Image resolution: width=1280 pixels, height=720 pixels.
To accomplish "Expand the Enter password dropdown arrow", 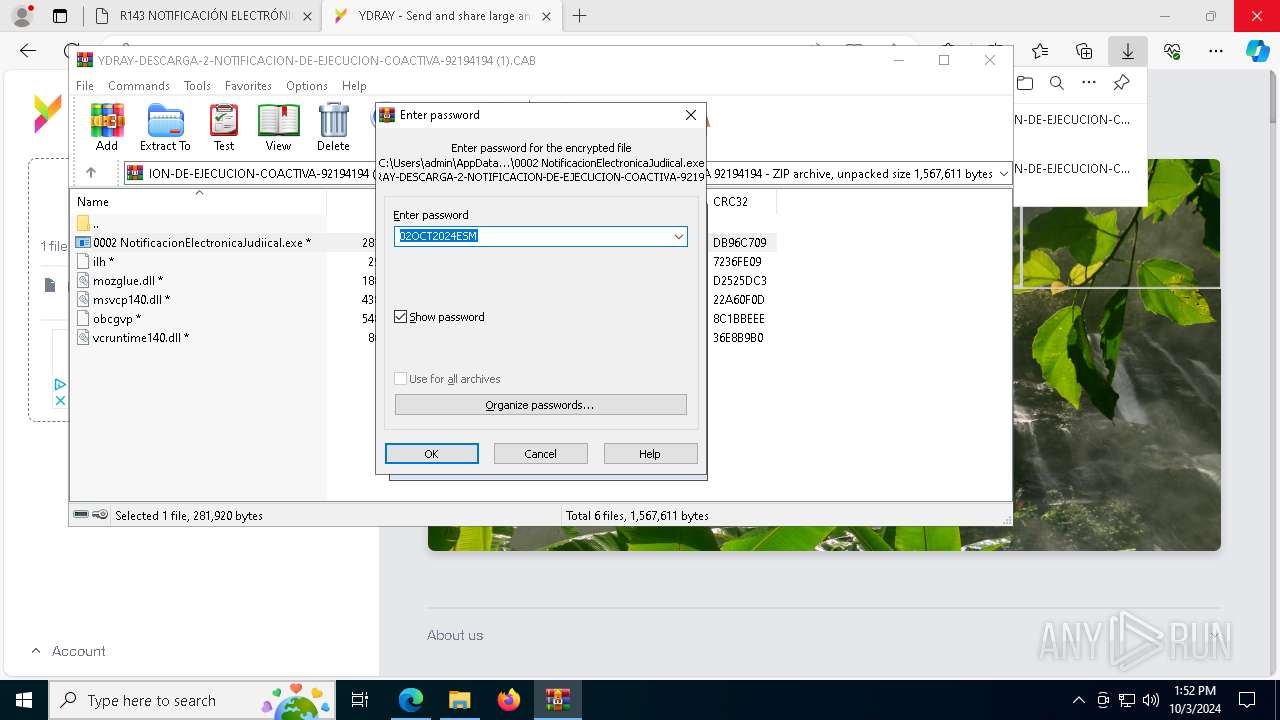I will (678, 236).
